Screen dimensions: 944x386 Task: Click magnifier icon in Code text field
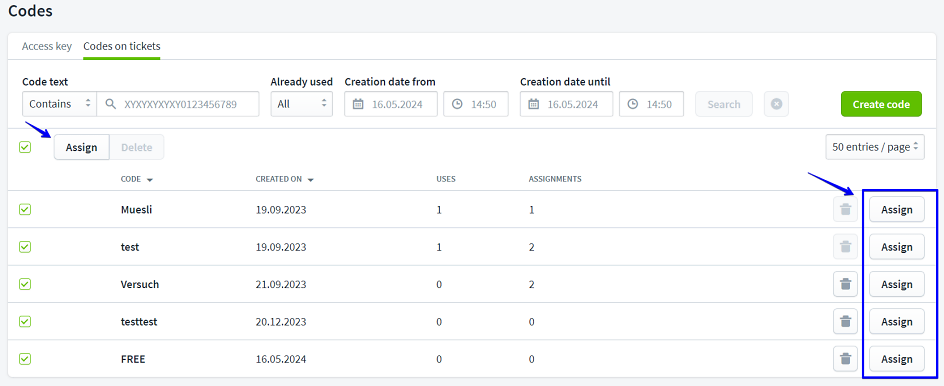coord(110,104)
